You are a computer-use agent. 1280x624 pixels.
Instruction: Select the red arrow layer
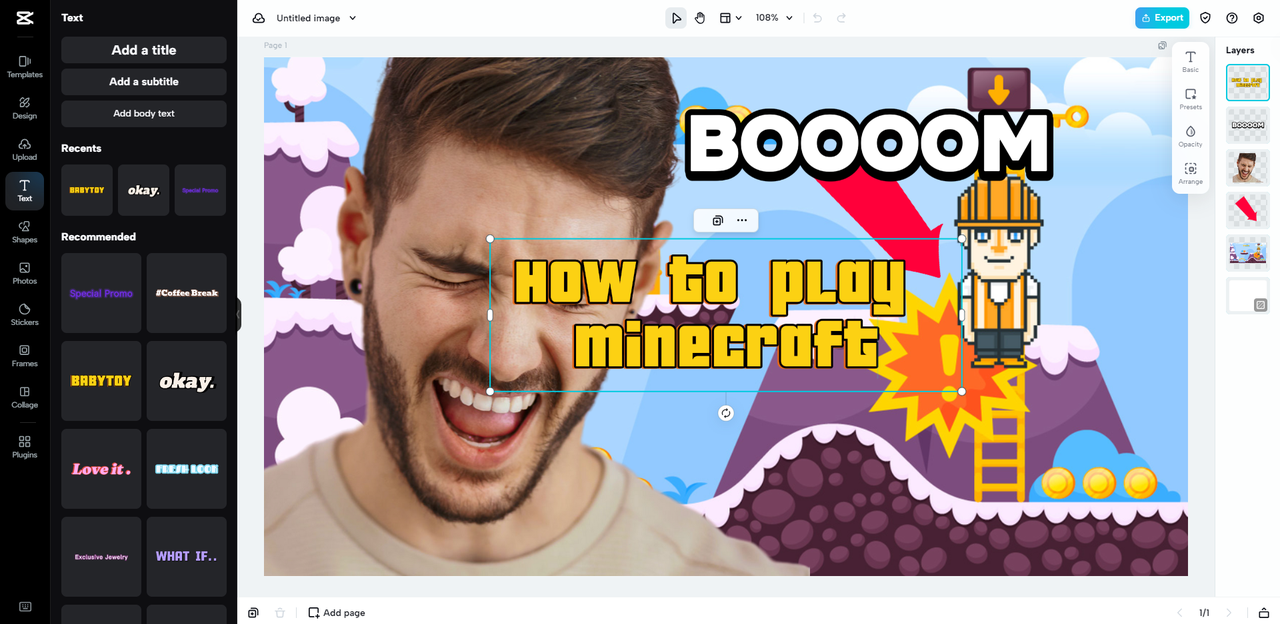1248,210
